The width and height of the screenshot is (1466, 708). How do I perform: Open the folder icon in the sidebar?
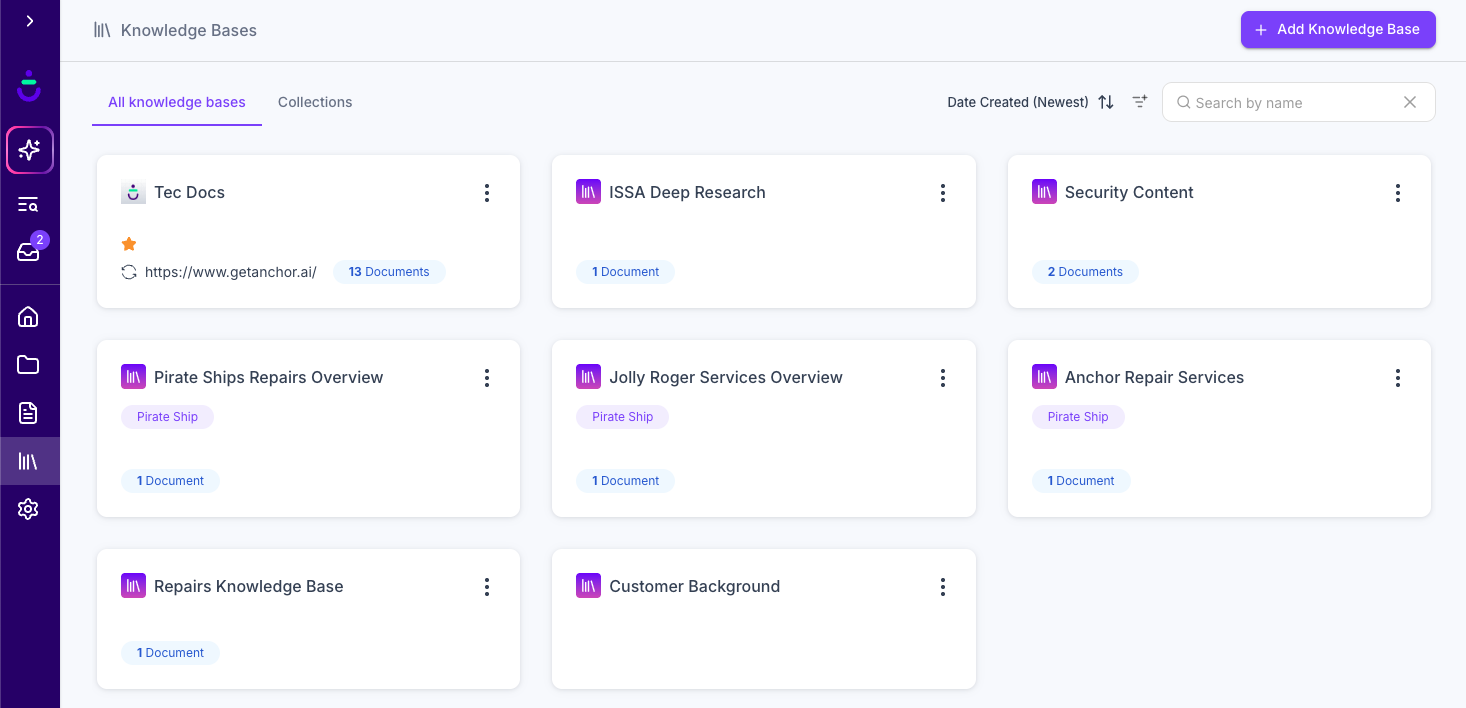28,365
